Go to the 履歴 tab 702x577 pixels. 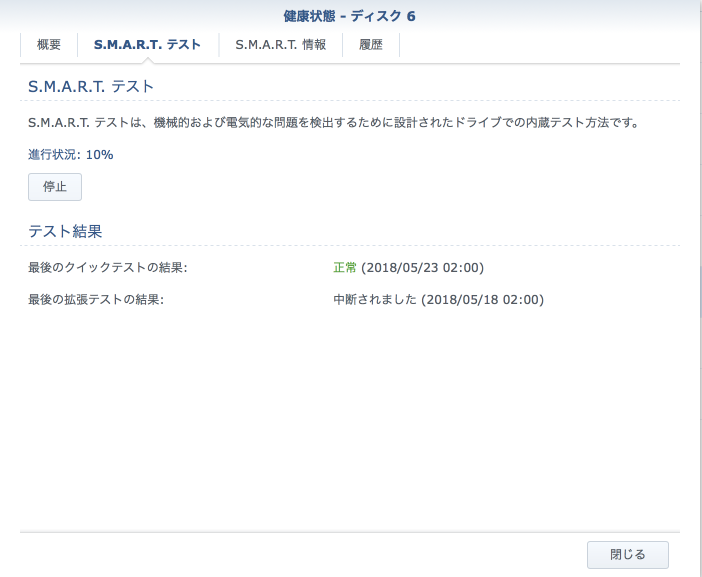[x=370, y=45]
